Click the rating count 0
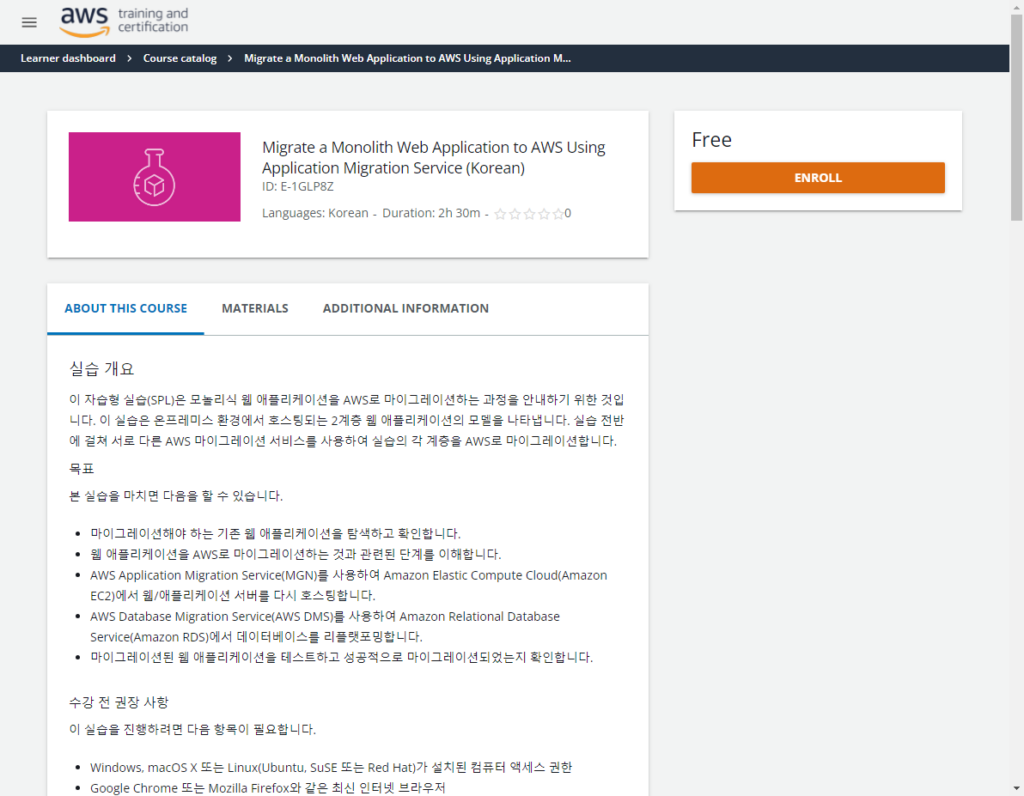 click(568, 213)
